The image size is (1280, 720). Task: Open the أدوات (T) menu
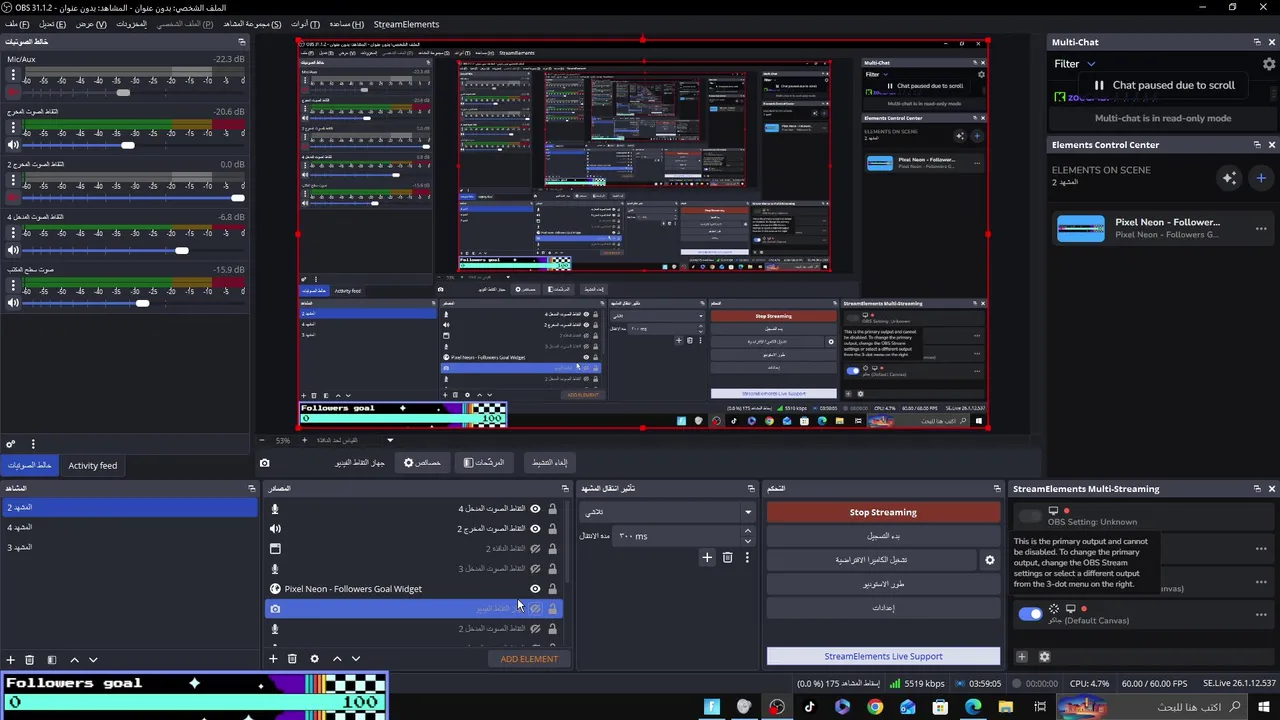pyautogui.click(x=305, y=24)
